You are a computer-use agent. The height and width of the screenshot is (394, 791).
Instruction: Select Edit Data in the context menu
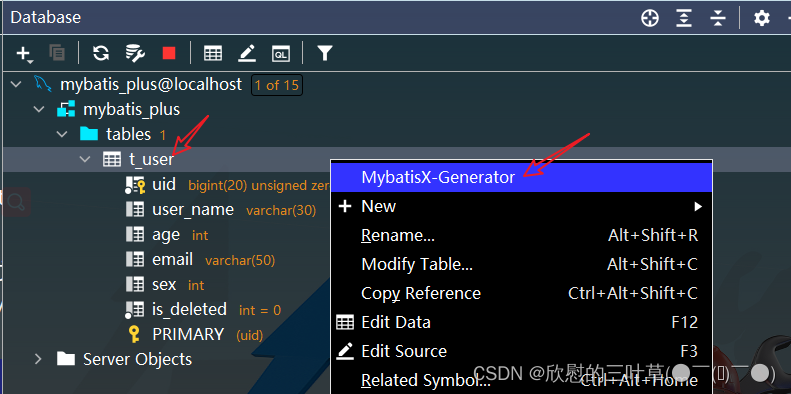coord(522,322)
